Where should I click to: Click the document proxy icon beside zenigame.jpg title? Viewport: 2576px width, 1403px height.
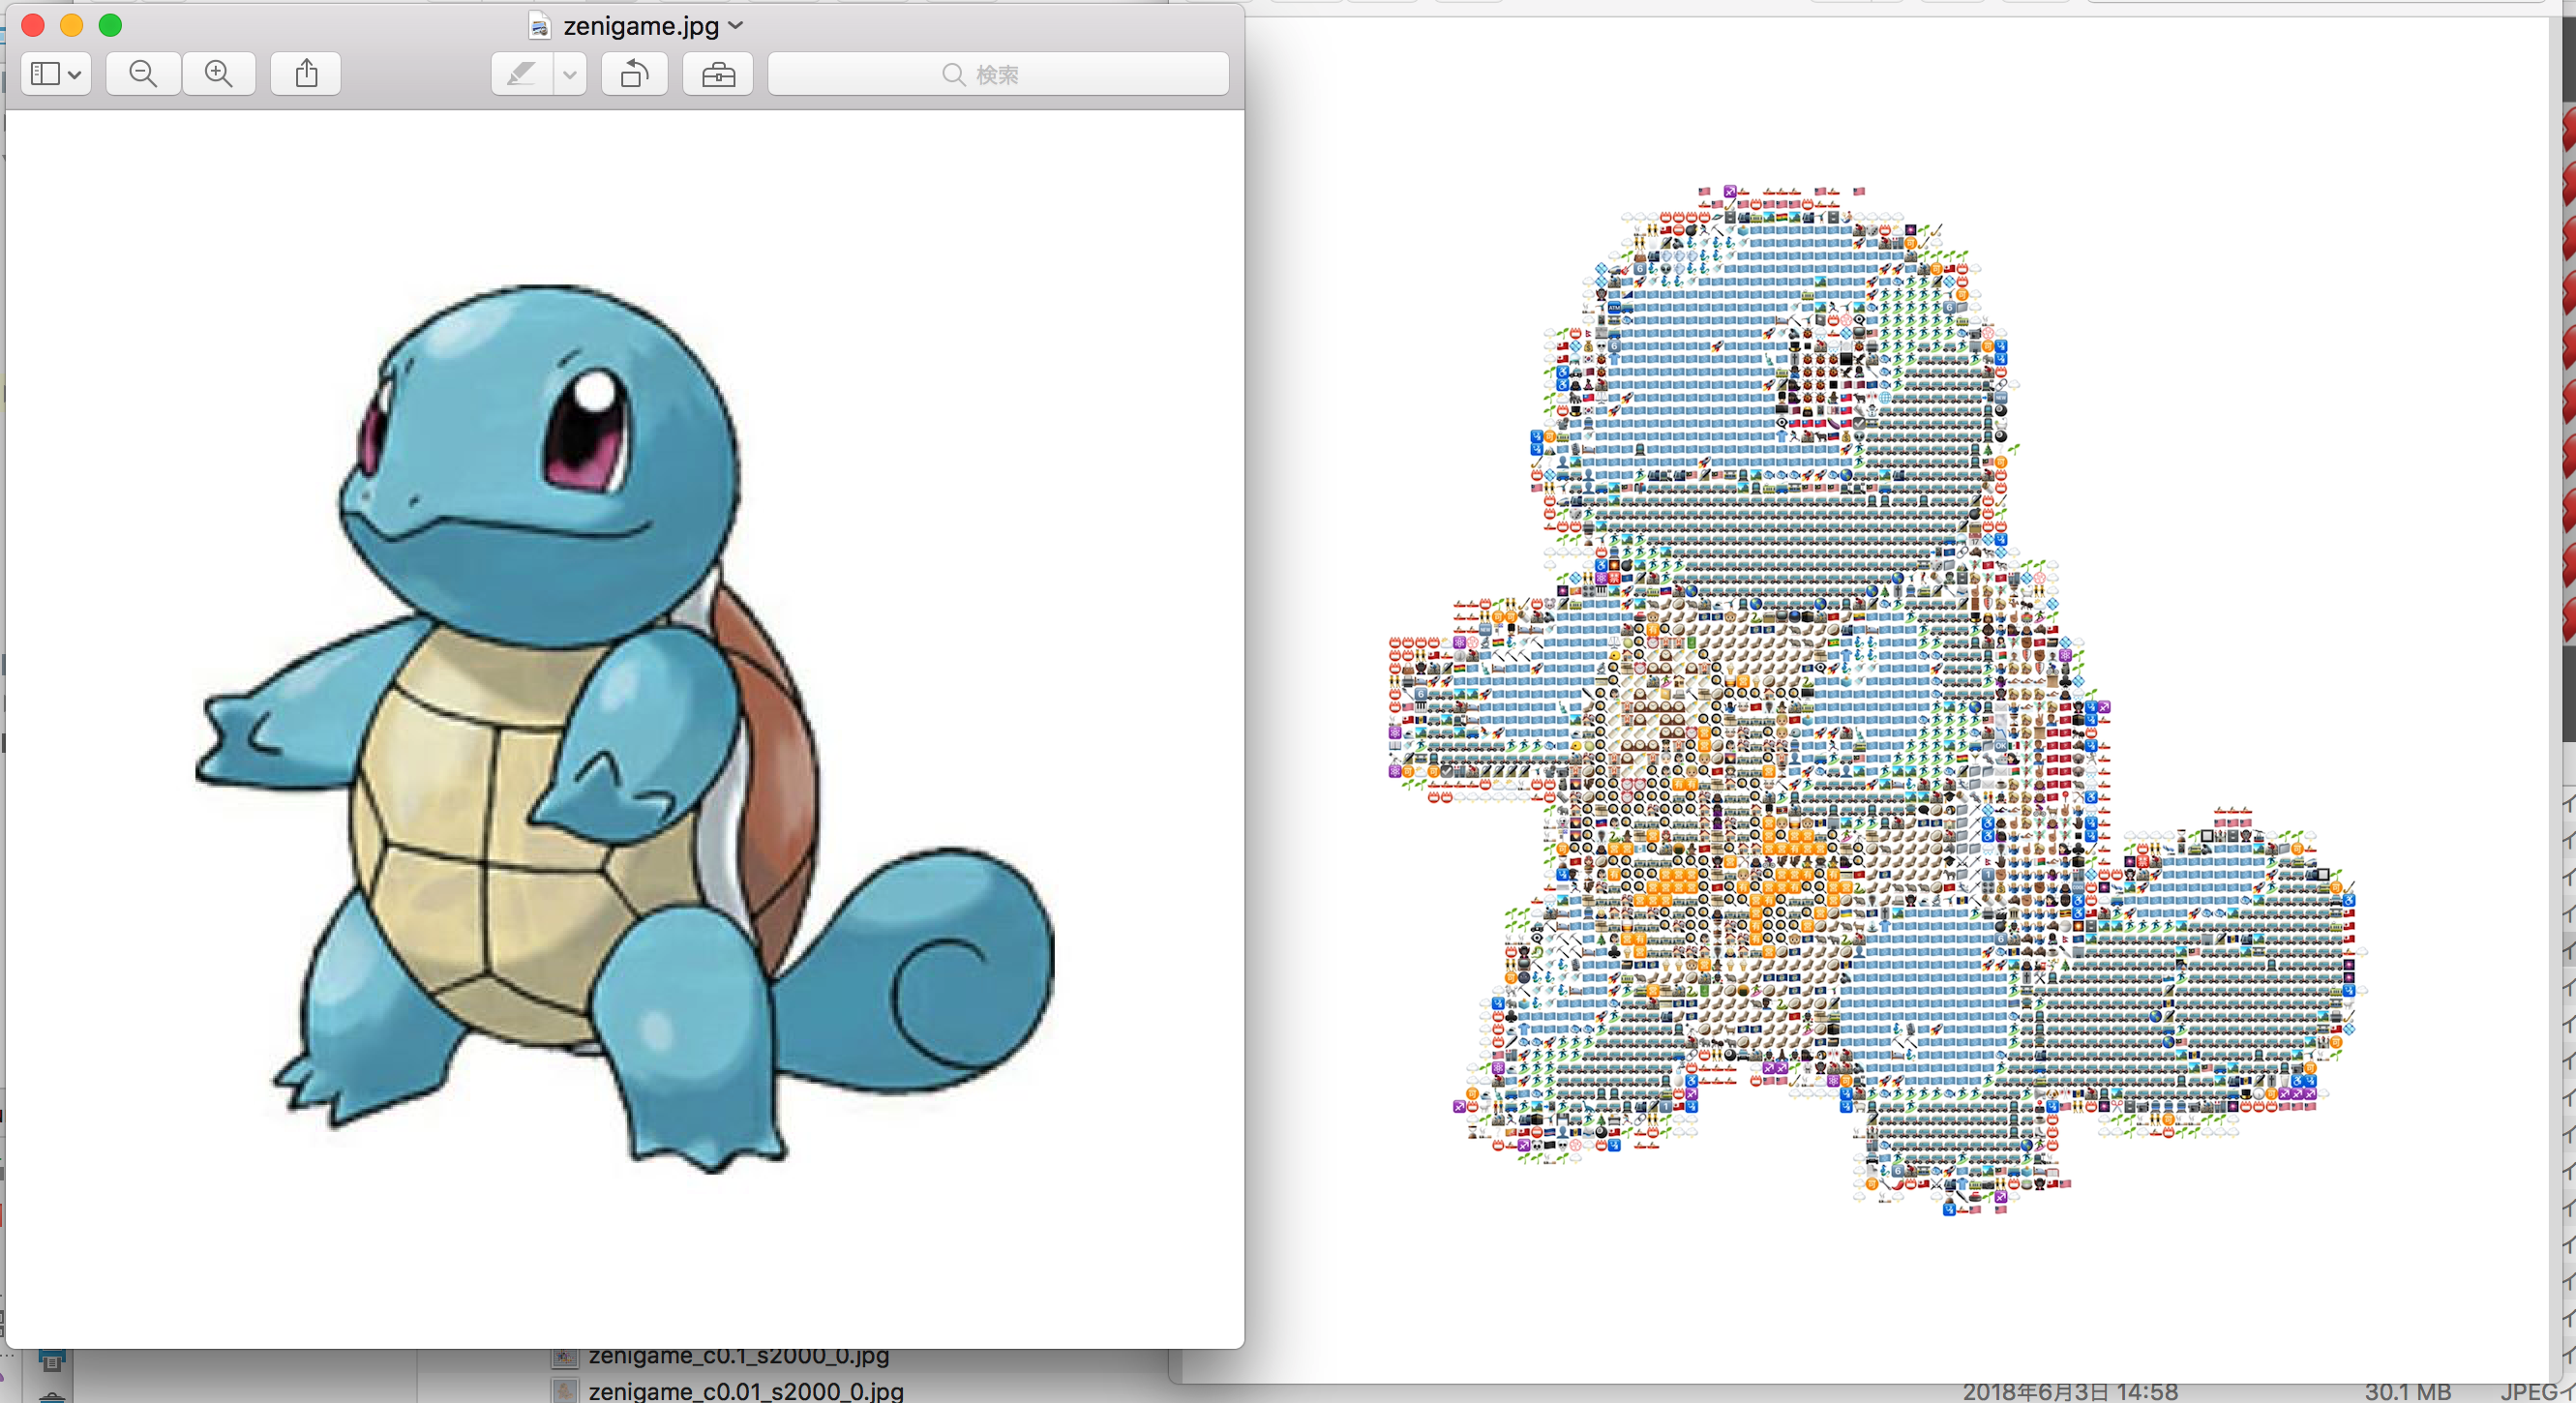pyautogui.click(x=540, y=26)
